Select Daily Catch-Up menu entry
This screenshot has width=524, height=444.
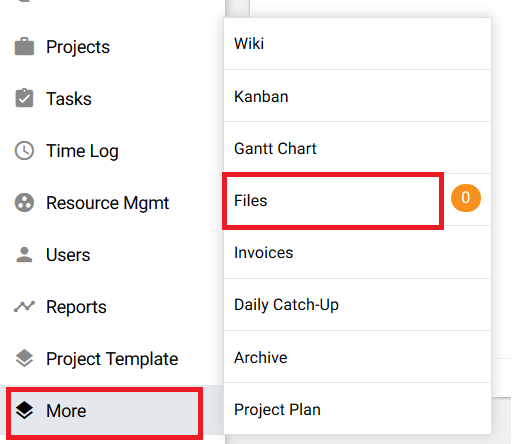(357, 304)
